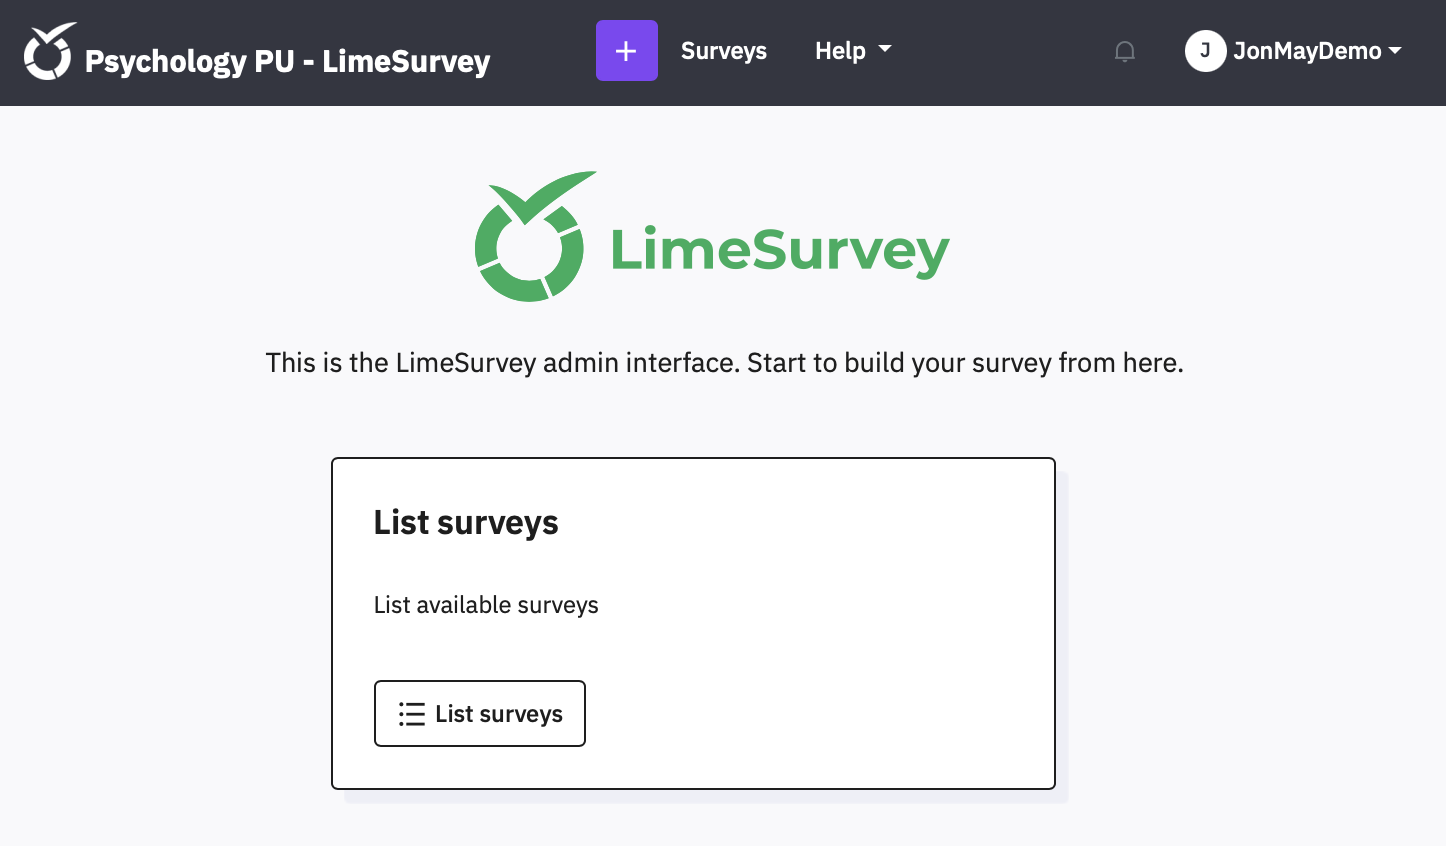Open the Surveys menu item
Viewport: 1446px width, 846px height.
pyautogui.click(x=724, y=51)
